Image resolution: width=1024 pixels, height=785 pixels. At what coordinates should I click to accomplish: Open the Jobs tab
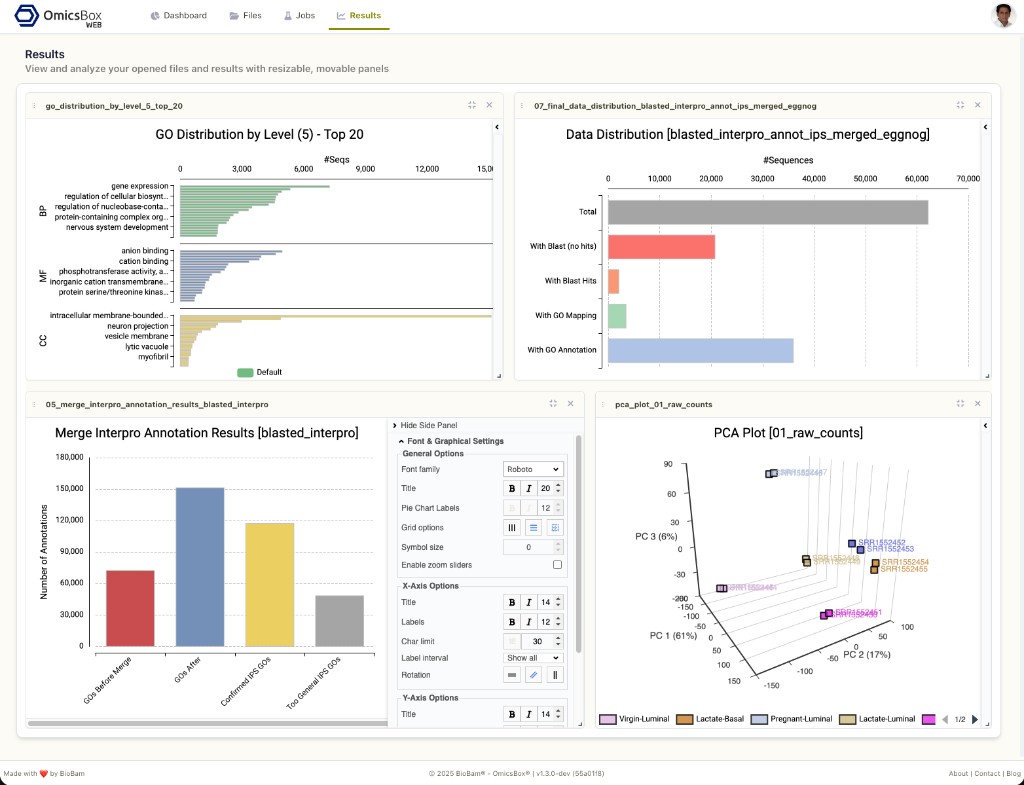click(x=299, y=16)
